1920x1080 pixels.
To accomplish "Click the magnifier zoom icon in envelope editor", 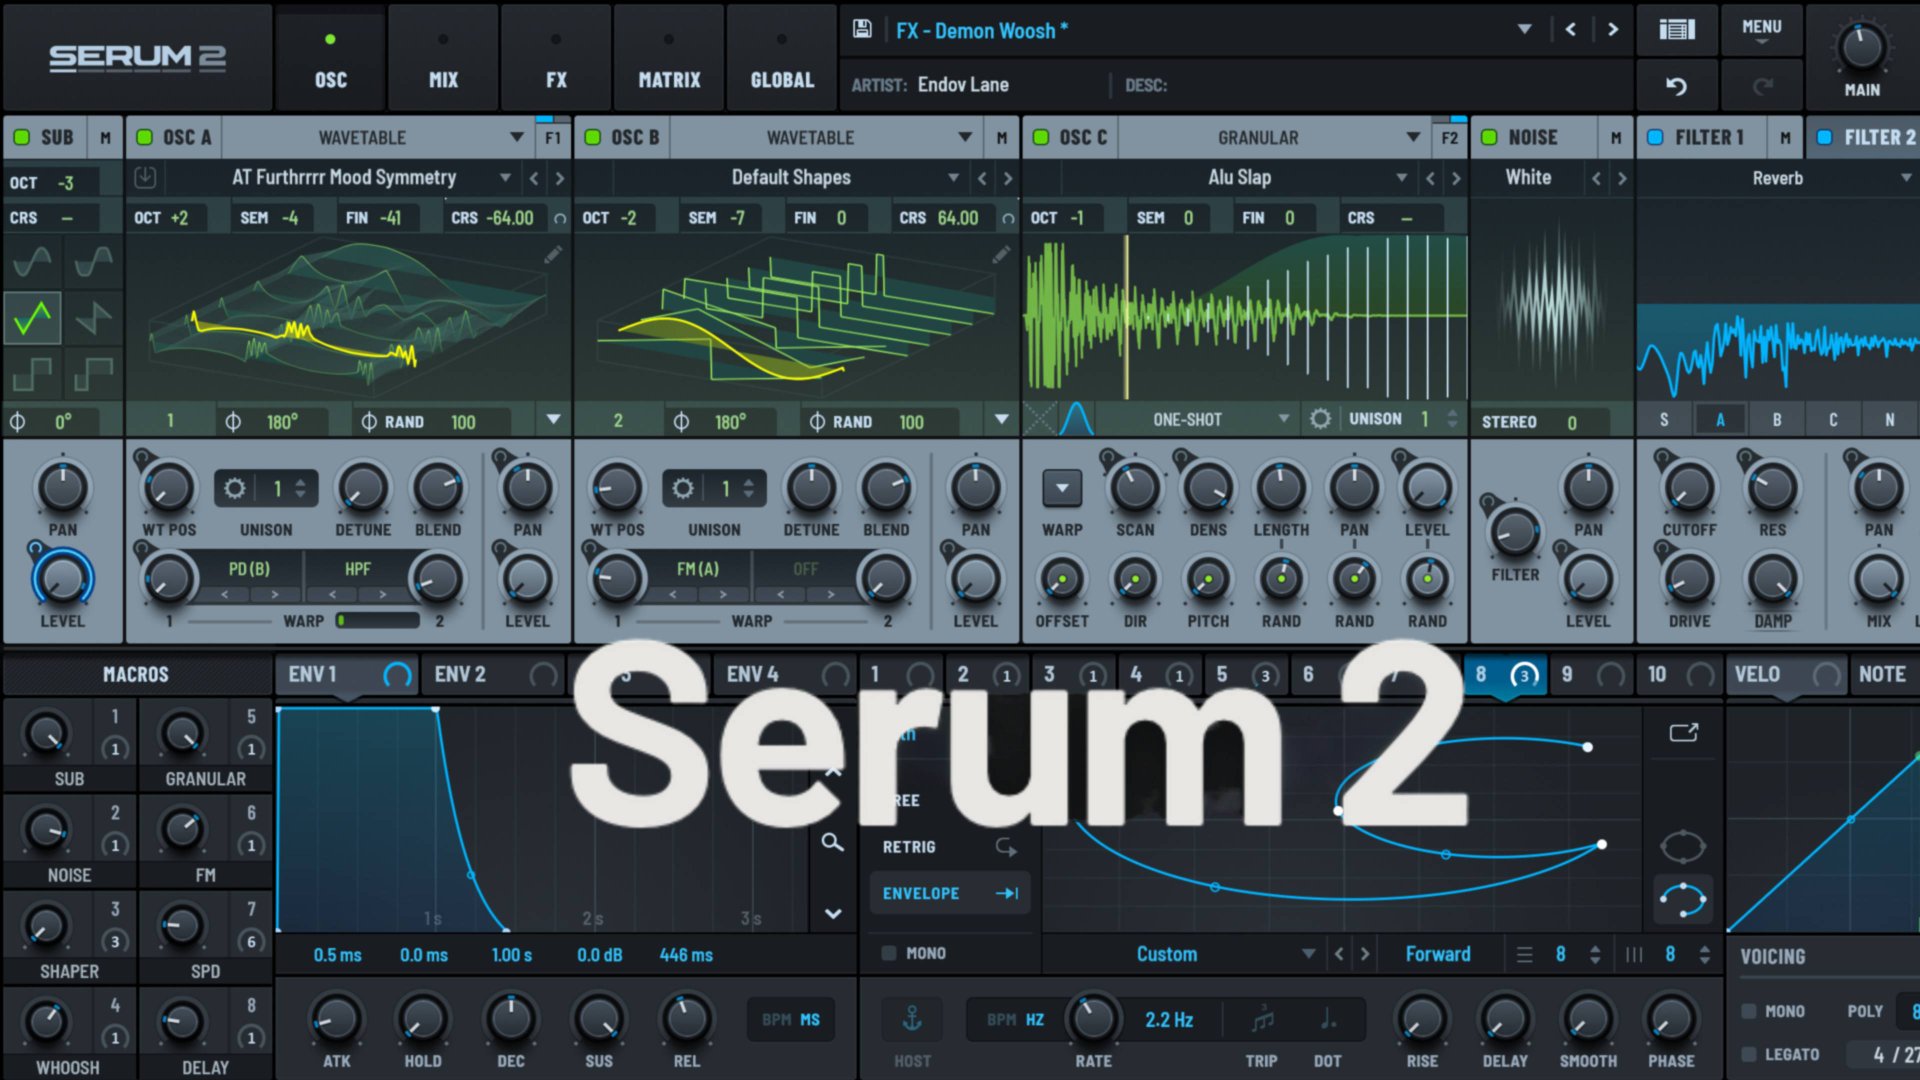I will click(x=831, y=843).
